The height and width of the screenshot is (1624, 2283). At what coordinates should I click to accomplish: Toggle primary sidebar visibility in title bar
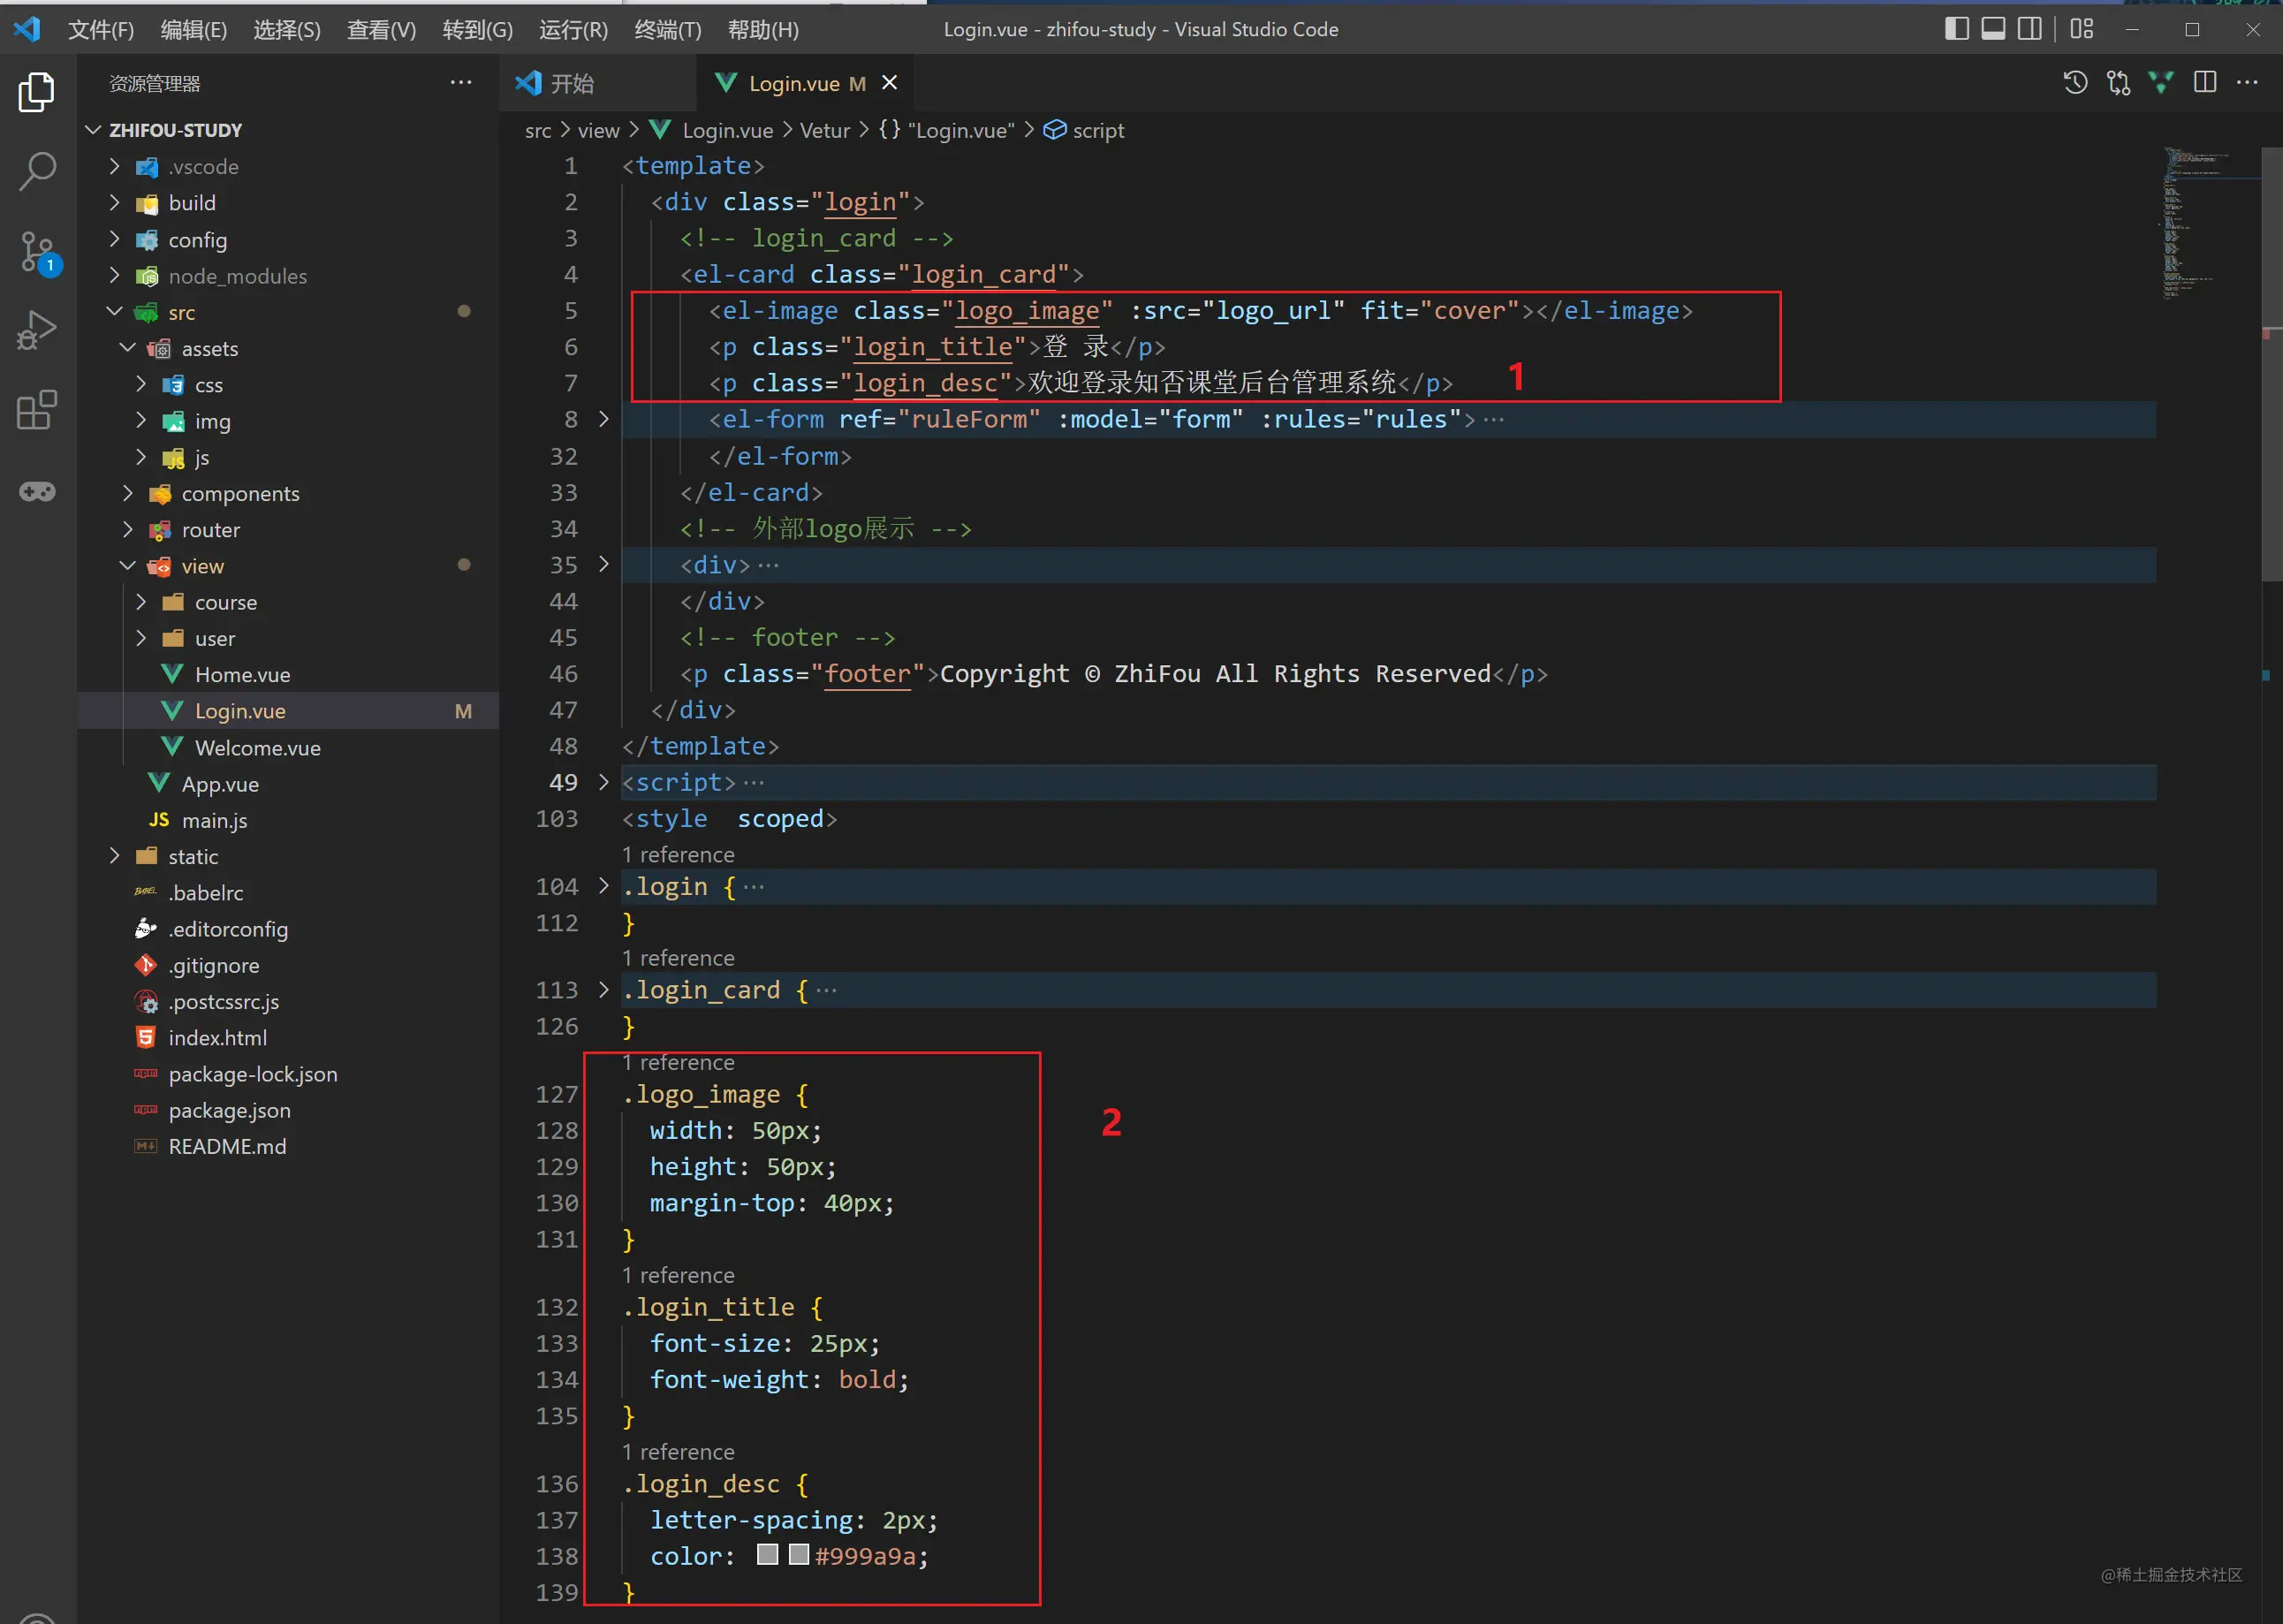pos(1956,29)
